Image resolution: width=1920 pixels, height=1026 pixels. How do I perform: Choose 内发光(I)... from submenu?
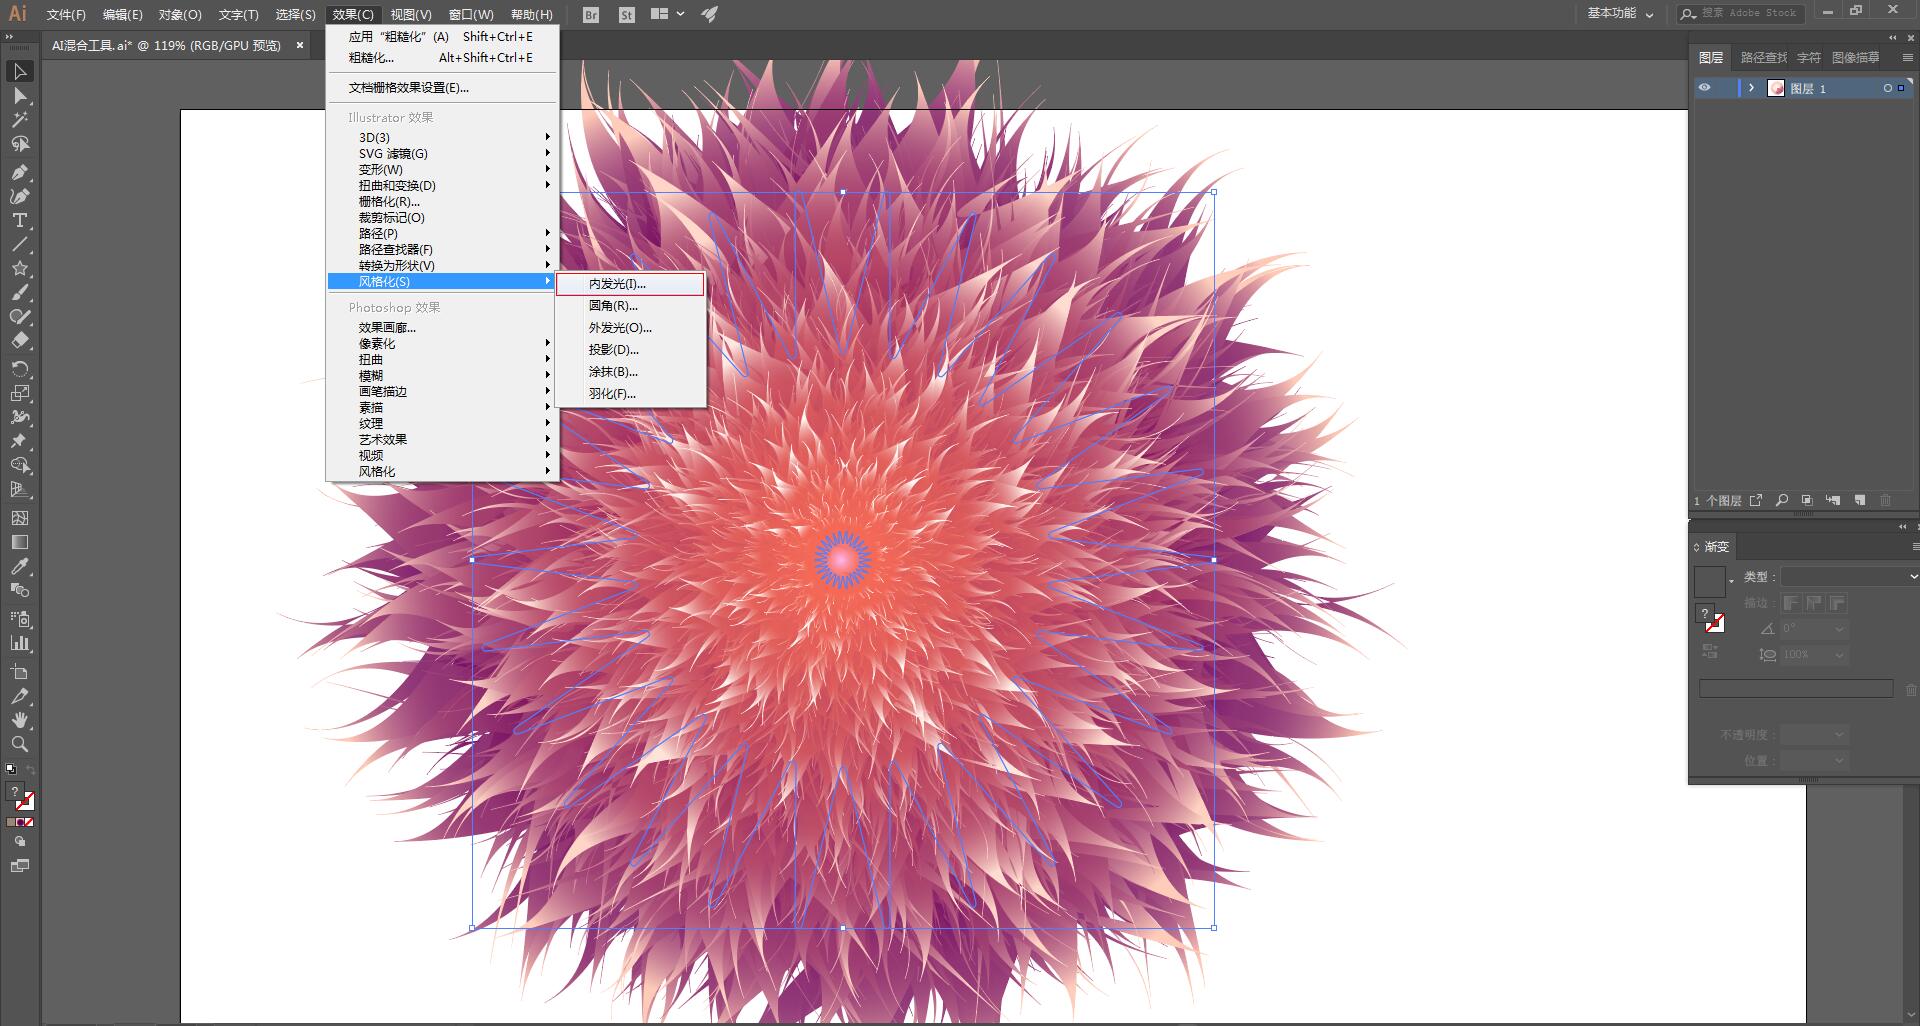[630, 284]
